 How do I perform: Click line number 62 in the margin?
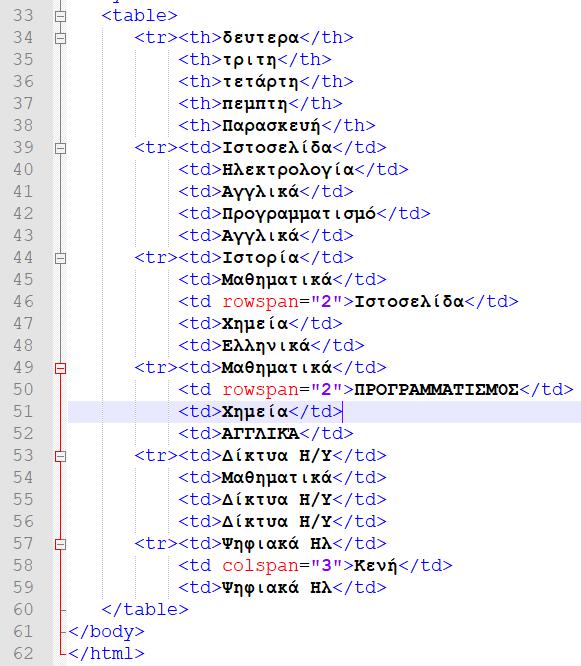point(23,653)
